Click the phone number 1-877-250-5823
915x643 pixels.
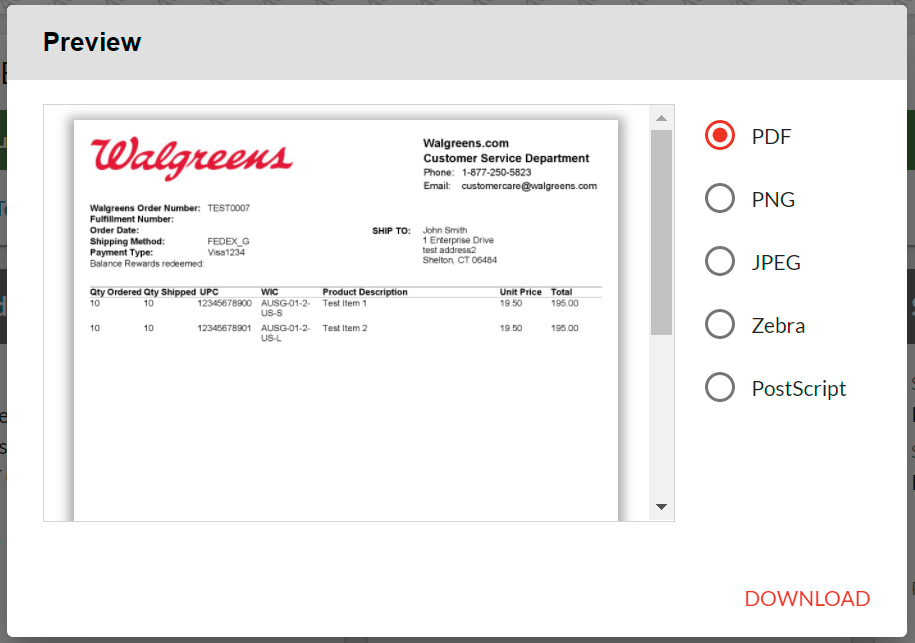click(x=496, y=173)
